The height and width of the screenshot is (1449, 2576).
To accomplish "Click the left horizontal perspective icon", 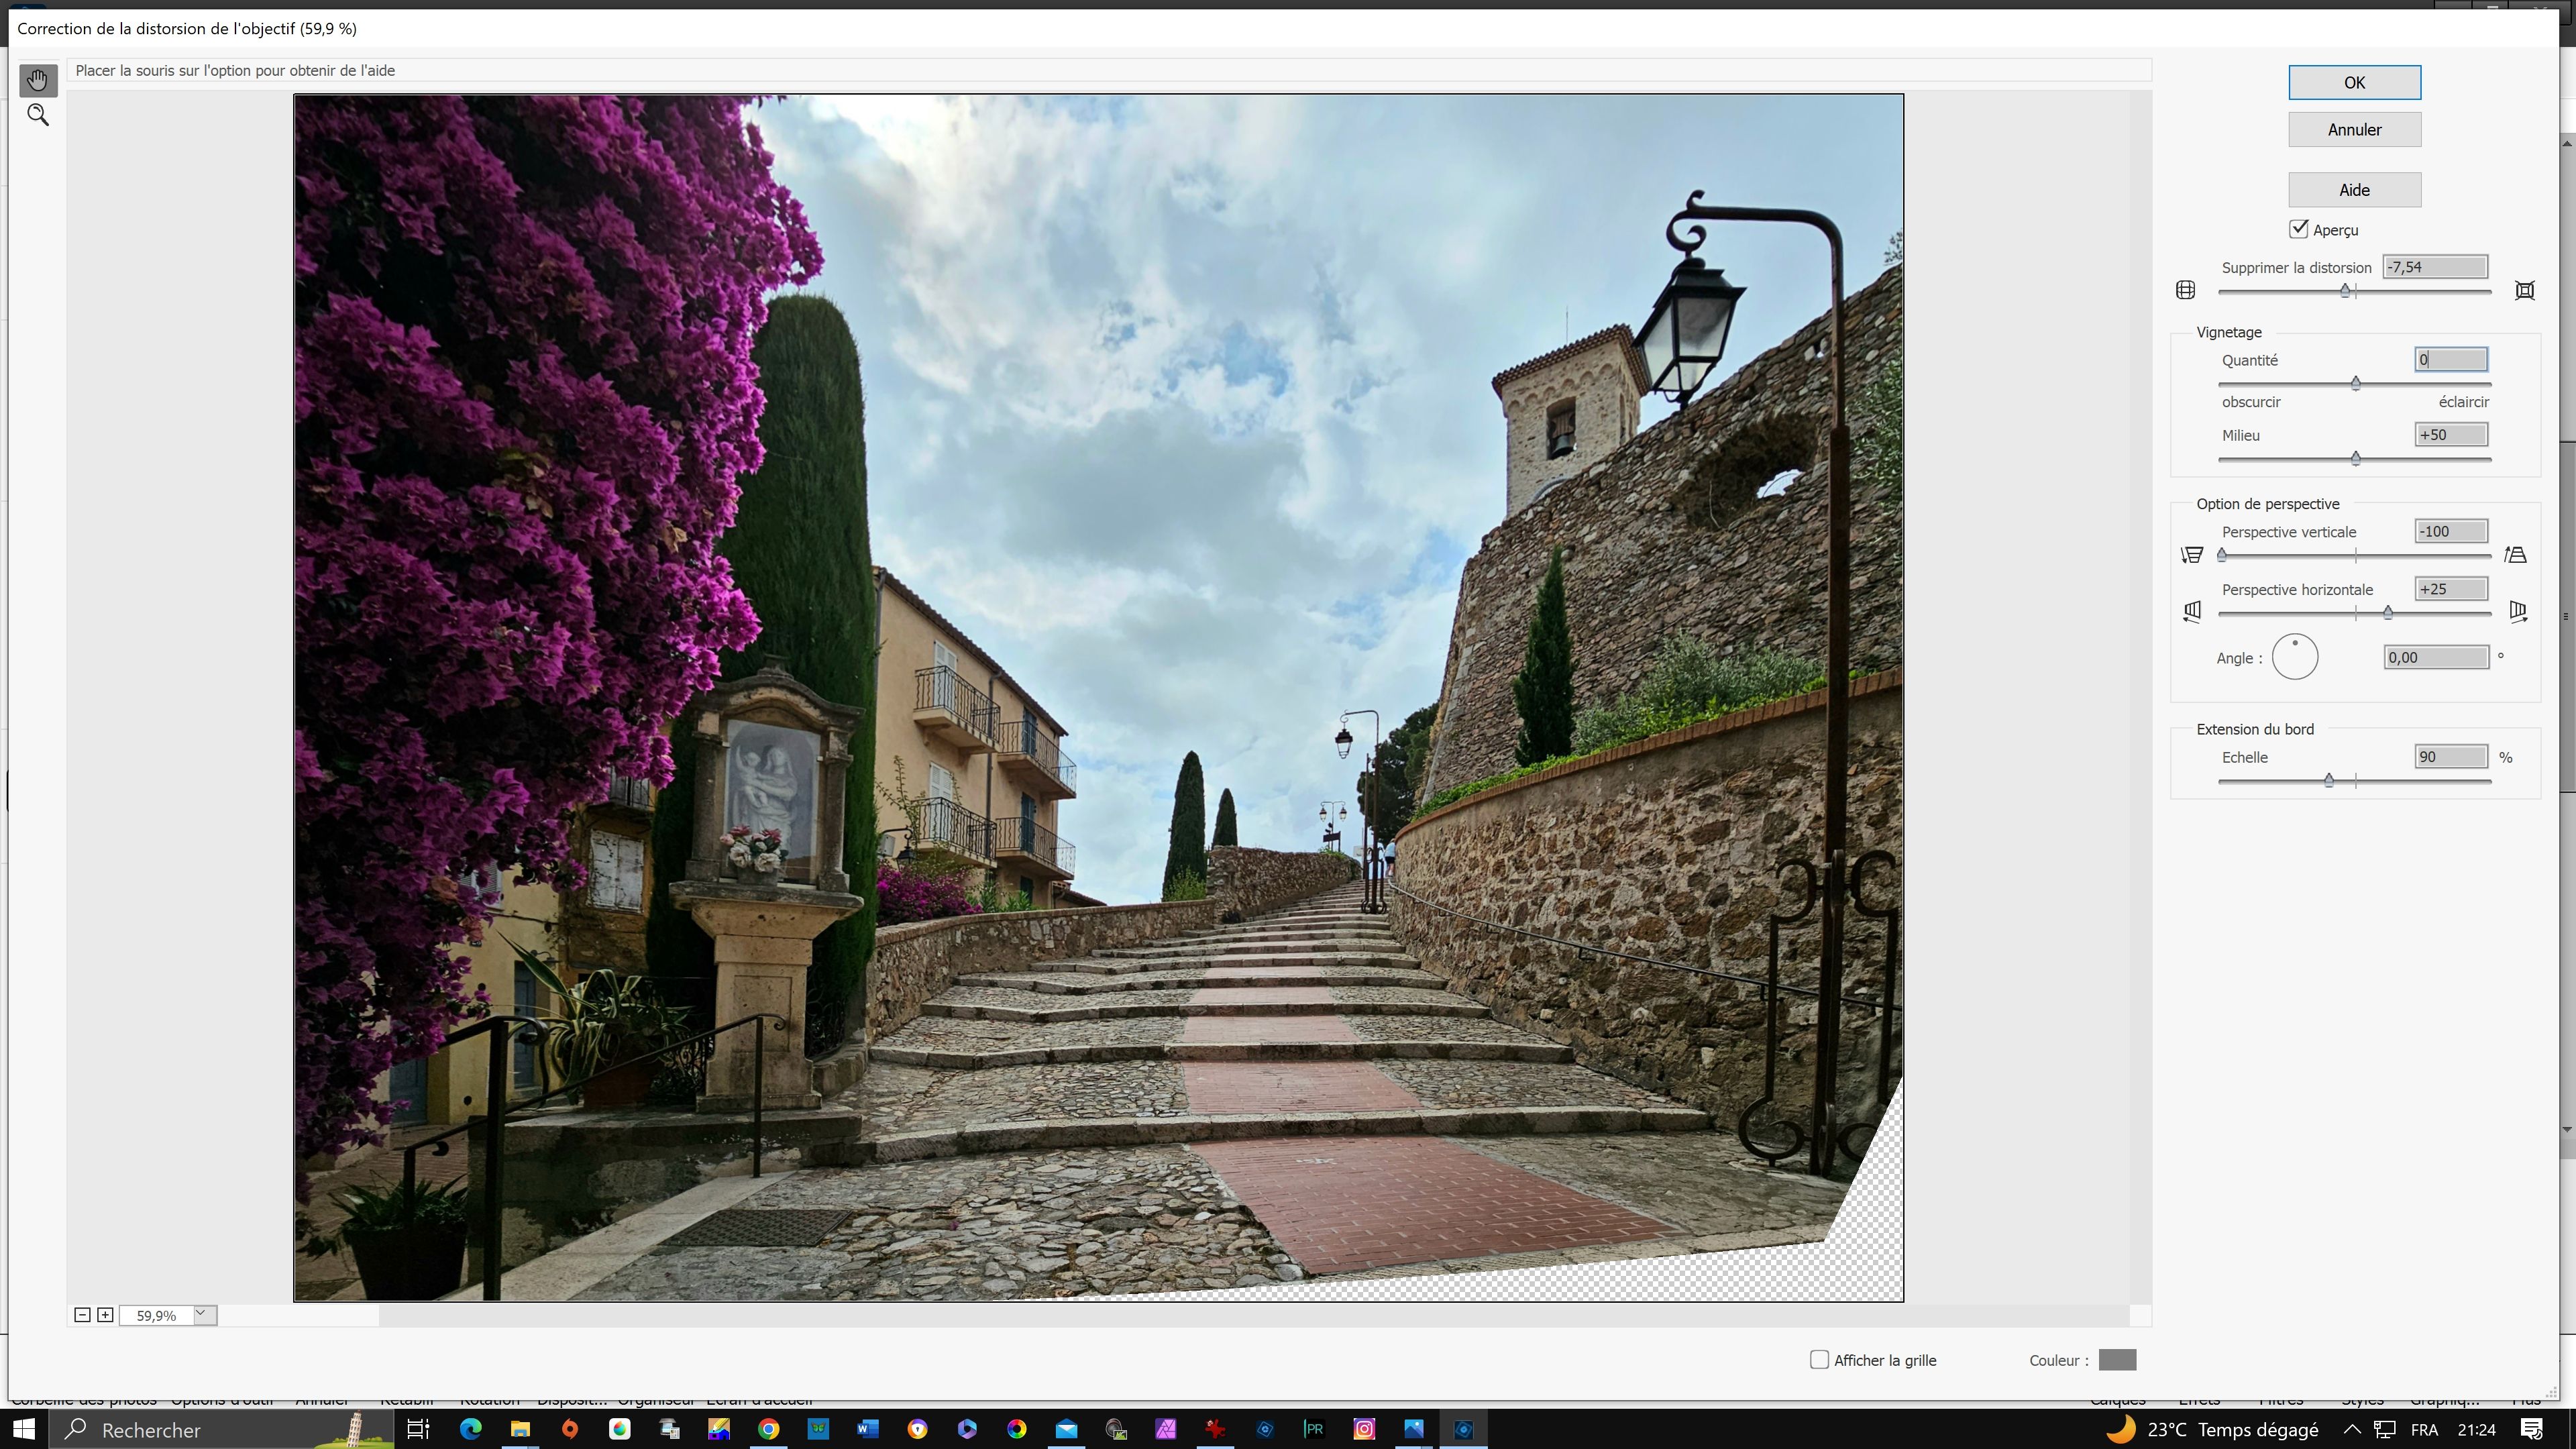I will click(2192, 611).
